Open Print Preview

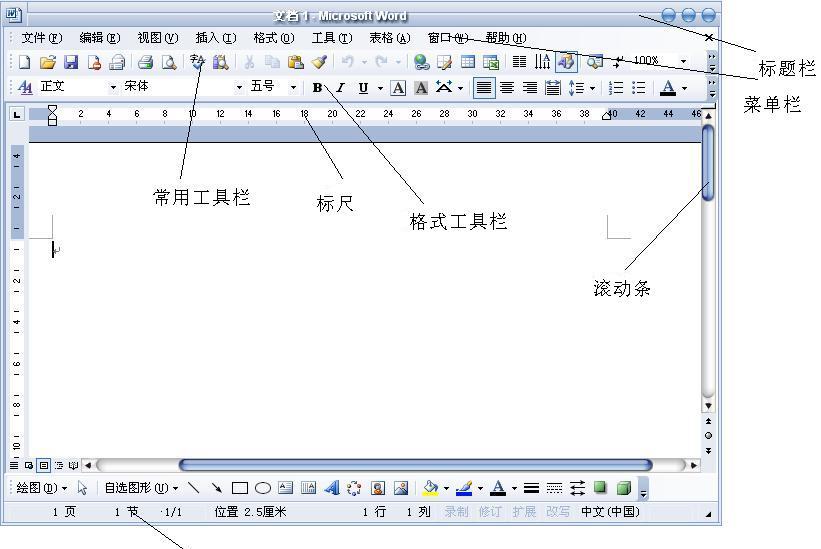click(x=169, y=62)
